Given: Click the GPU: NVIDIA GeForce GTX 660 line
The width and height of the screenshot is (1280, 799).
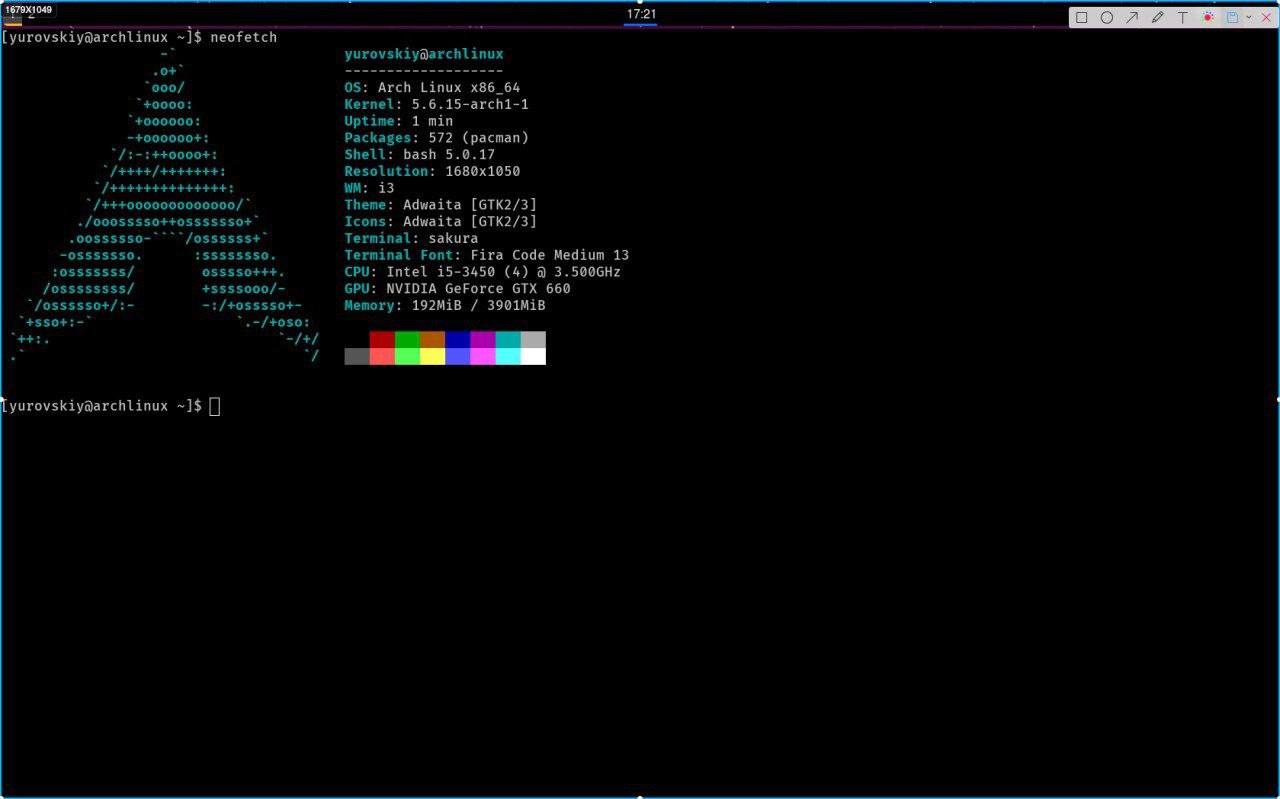Looking at the screenshot, I should click(457, 289).
